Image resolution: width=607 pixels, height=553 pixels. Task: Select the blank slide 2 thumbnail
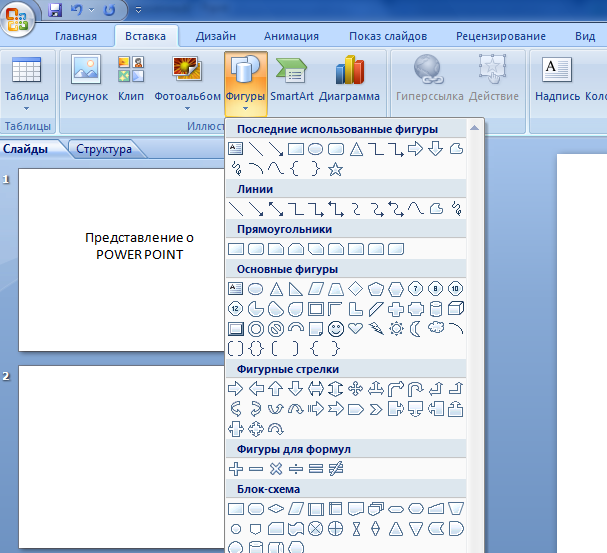122,457
